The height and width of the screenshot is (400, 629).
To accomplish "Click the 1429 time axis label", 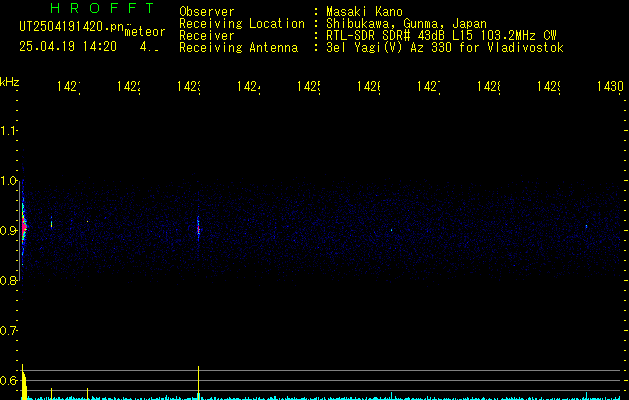I will coord(549,87).
